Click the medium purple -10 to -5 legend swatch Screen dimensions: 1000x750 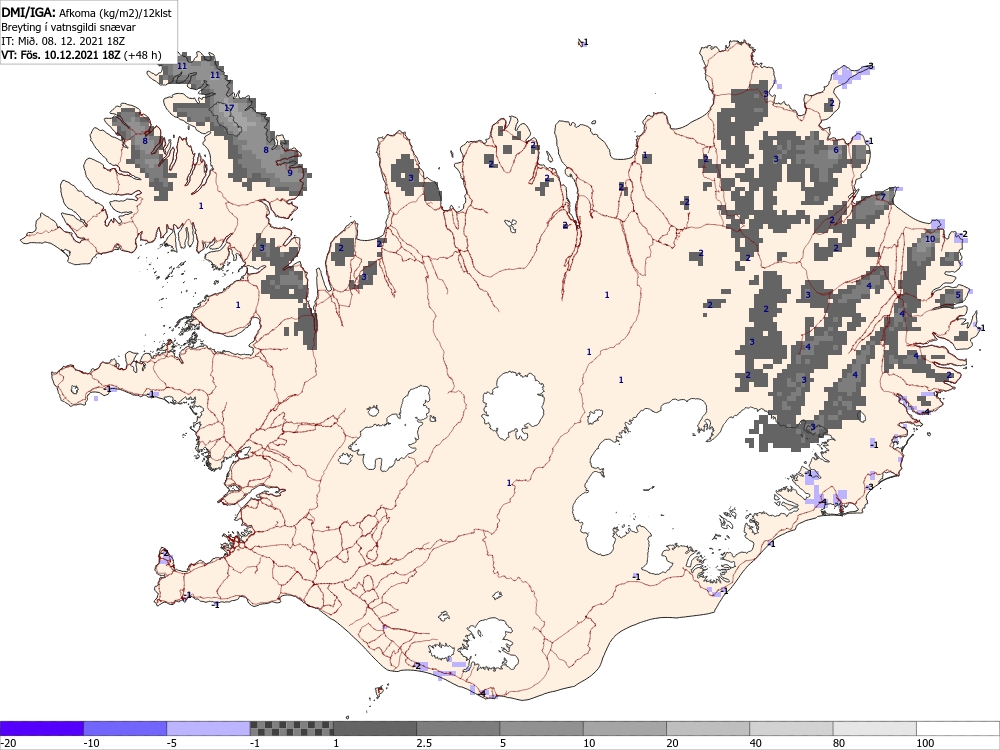[125, 728]
